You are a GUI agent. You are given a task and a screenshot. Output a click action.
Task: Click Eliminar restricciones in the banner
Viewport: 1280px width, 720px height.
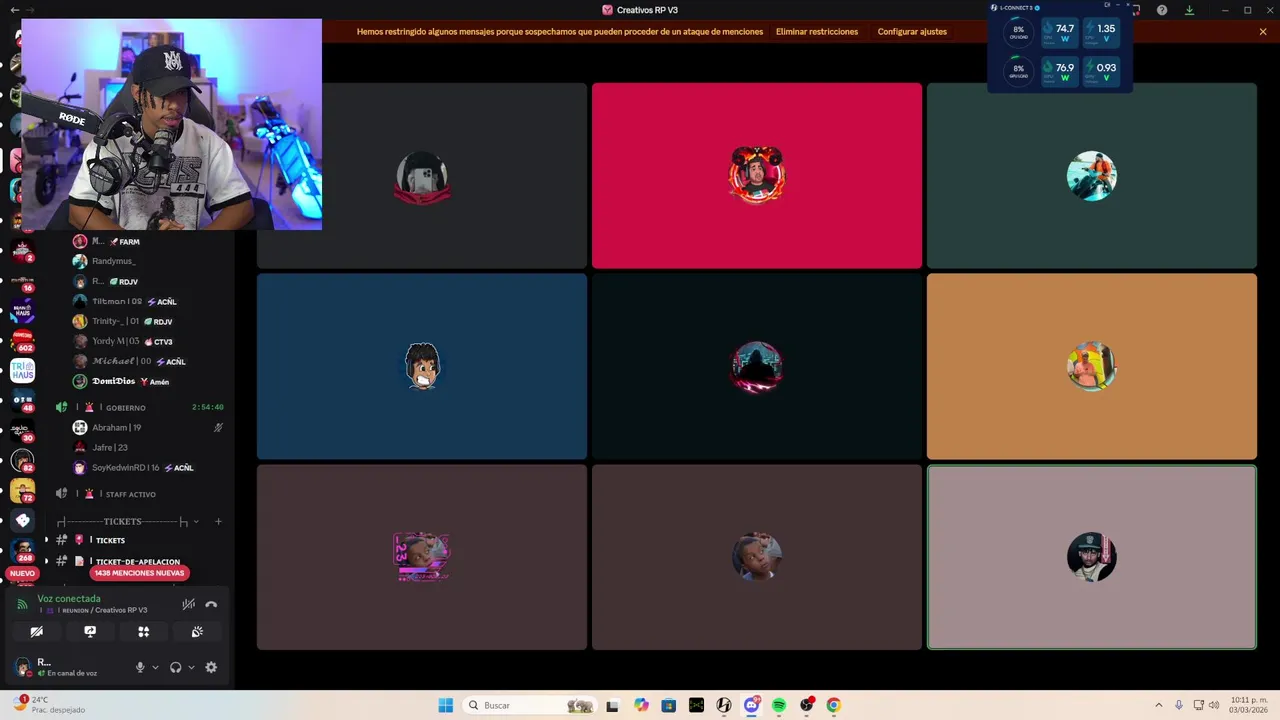click(x=817, y=32)
